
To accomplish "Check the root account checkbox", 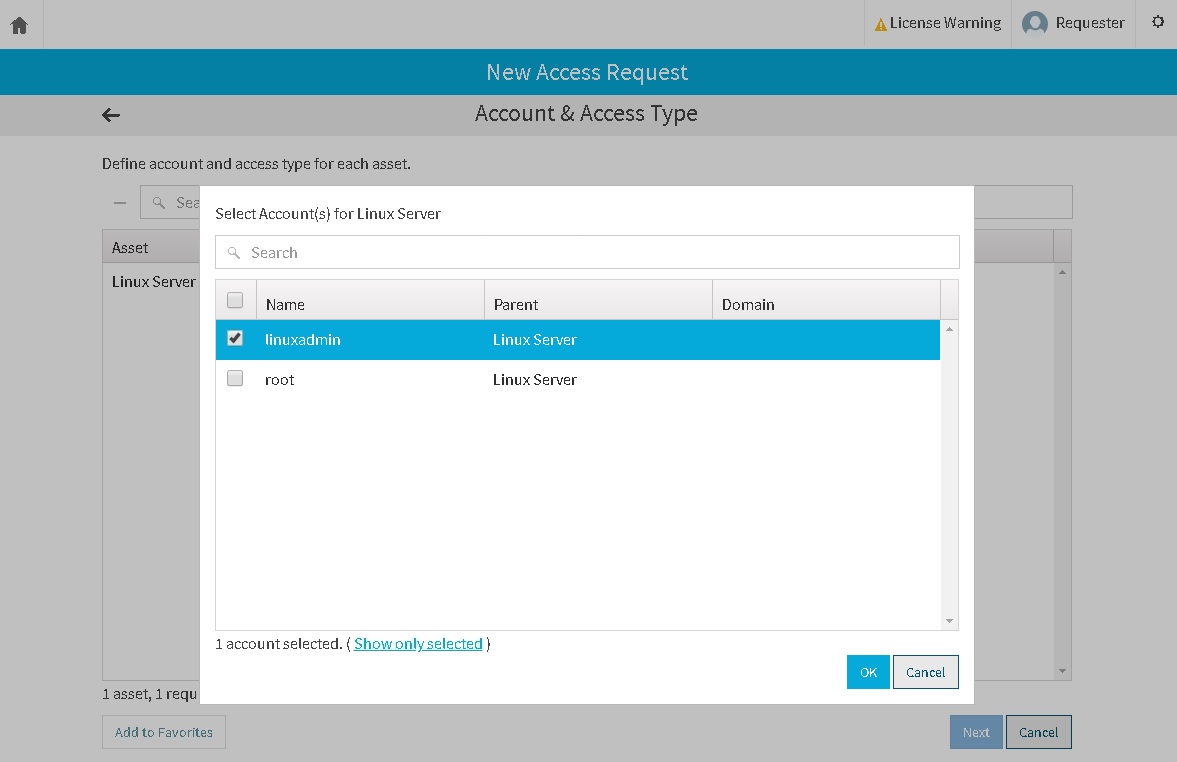I will [235, 379].
